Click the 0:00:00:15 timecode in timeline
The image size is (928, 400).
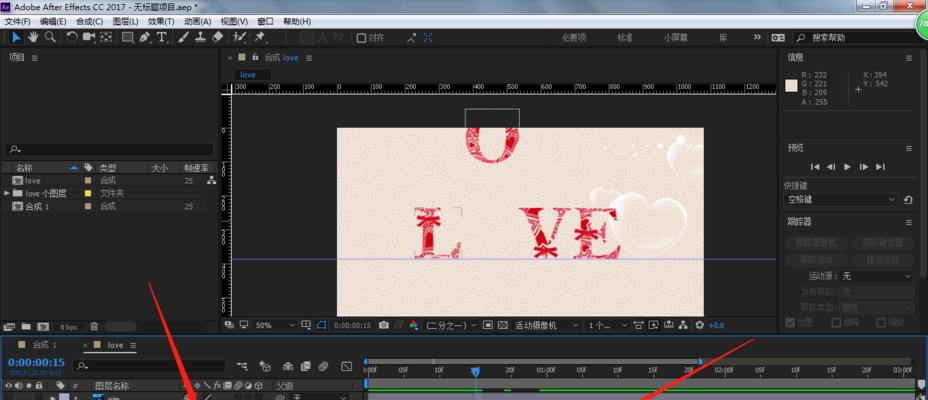pos(36,362)
